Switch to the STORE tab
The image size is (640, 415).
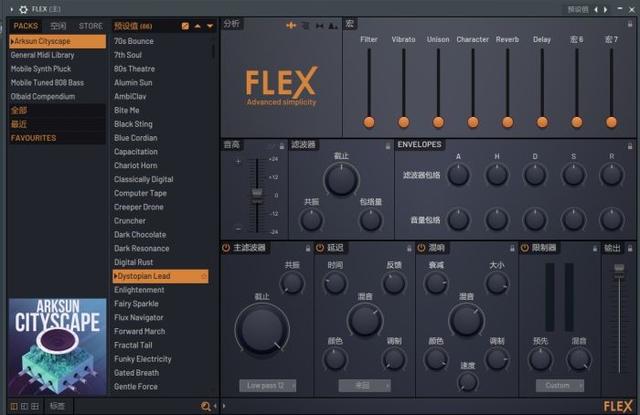click(x=91, y=26)
